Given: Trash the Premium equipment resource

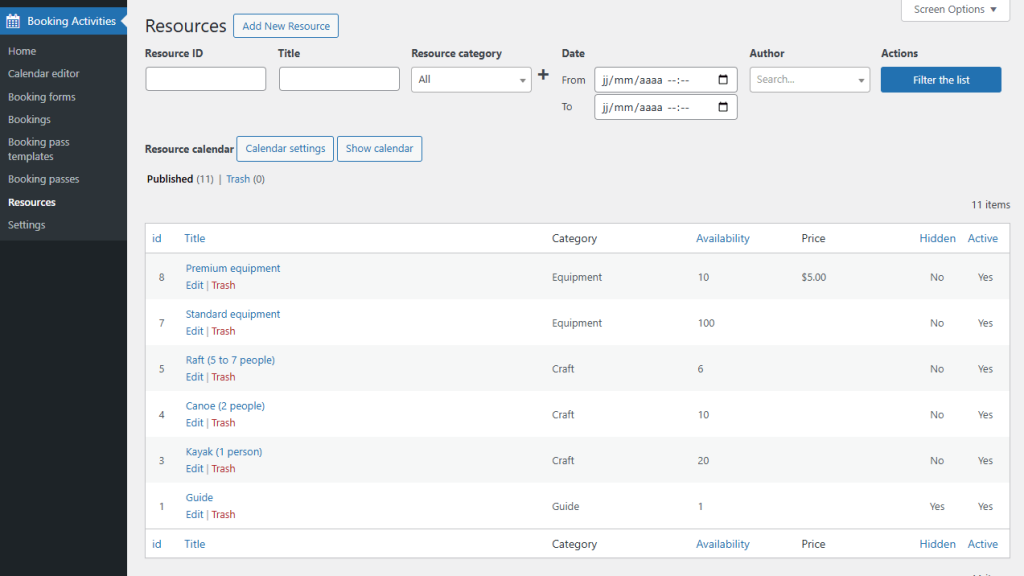Looking at the screenshot, I should (223, 285).
